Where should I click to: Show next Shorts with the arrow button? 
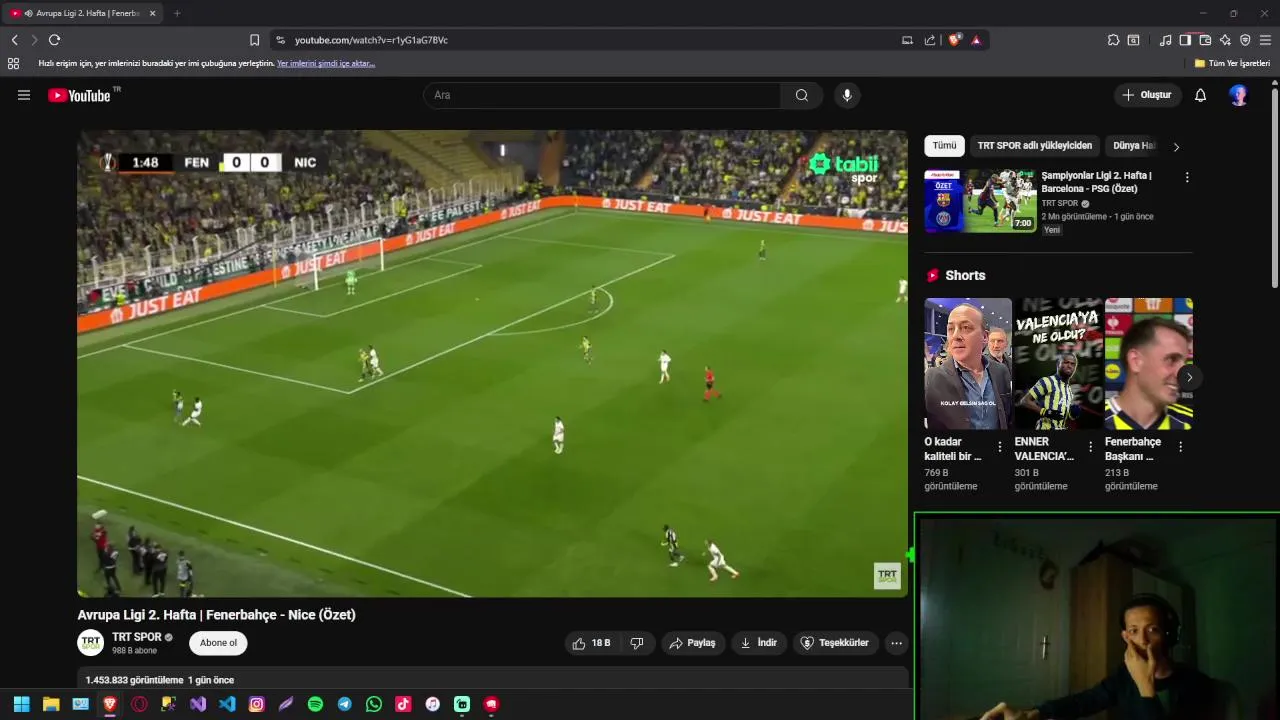pyautogui.click(x=1189, y=377)
